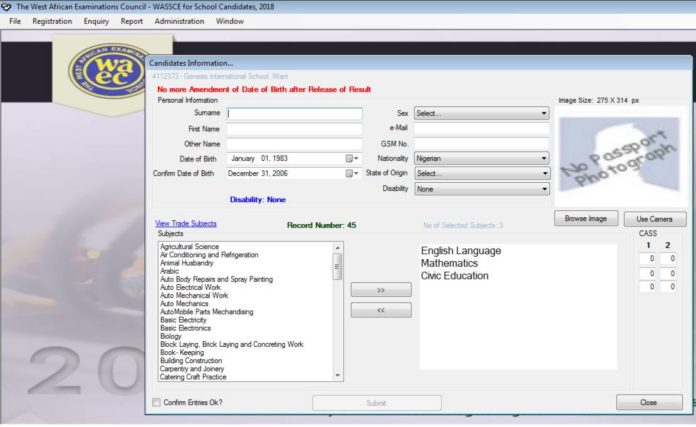Click the Confirm Date of Birth field value

click(x=258, y=174)
